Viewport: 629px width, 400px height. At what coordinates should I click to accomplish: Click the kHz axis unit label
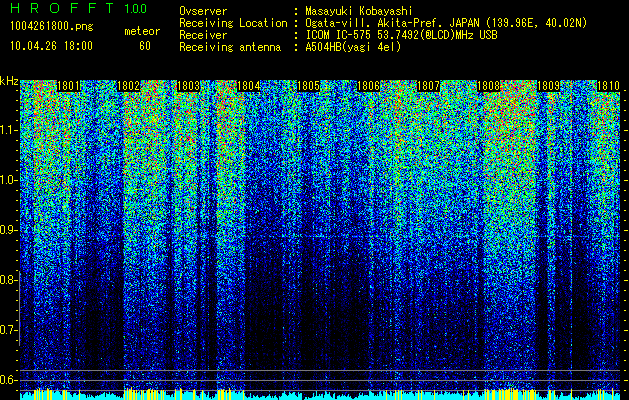coord(9,81)
